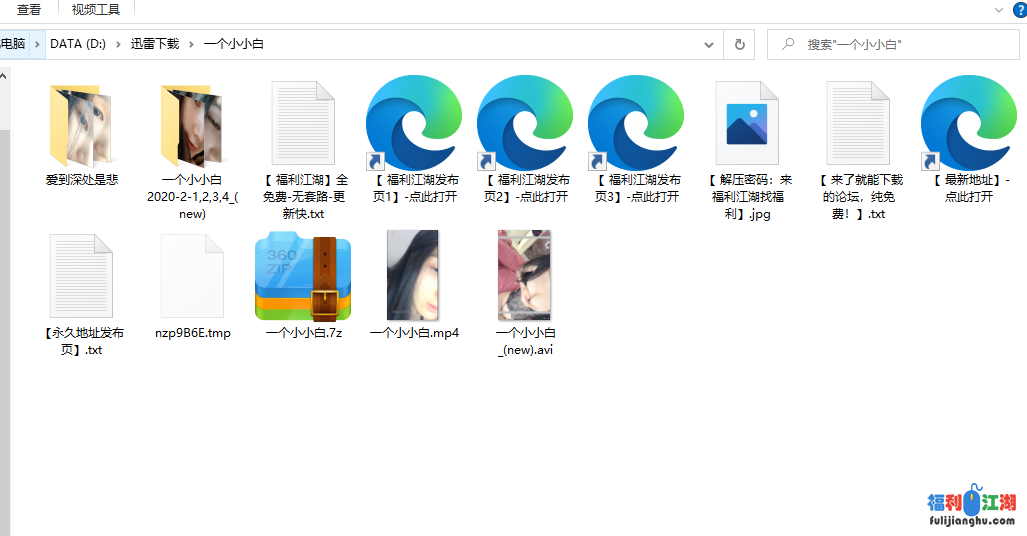The height and width of the screenshot is (536, 1027).
Task: Switch to the 查看 ribbon tab
Action: pos(29,9)
